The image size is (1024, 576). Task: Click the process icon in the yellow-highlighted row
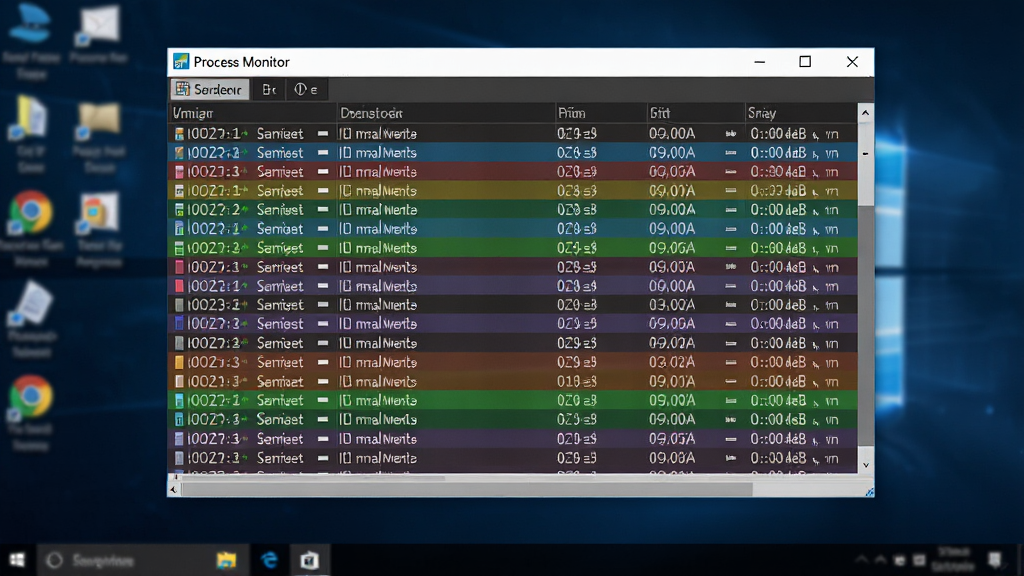tap(179, 191)
